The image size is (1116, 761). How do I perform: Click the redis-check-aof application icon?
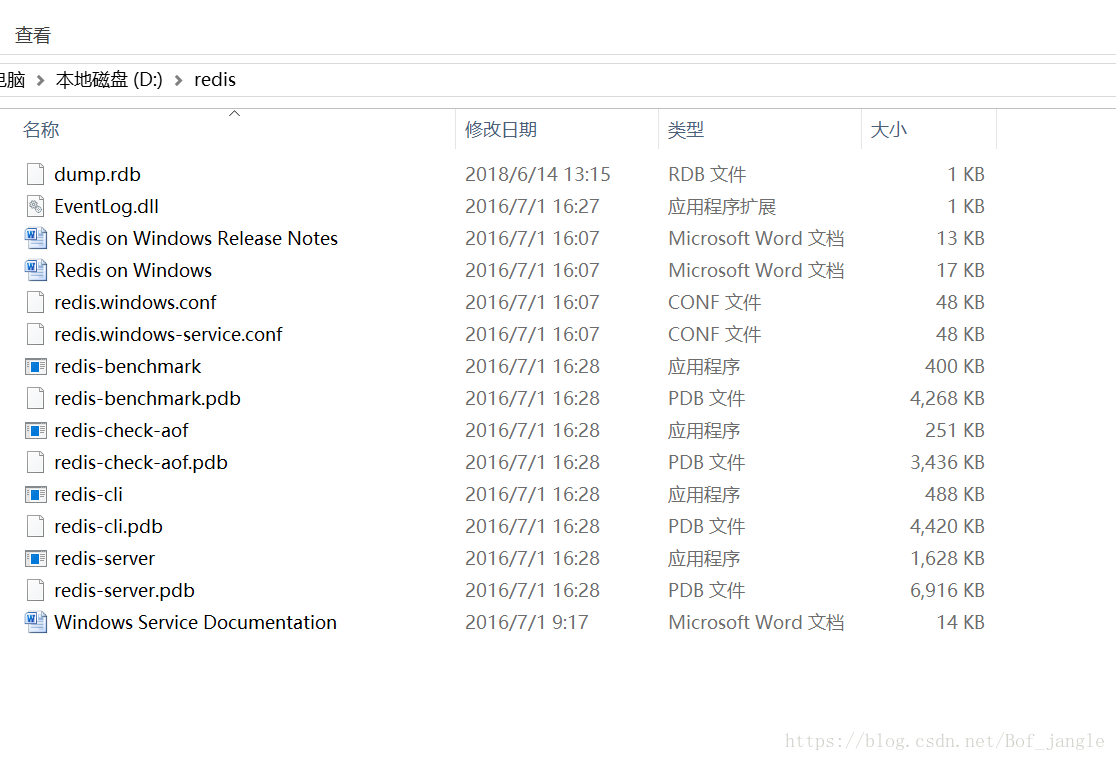[36, 431]
